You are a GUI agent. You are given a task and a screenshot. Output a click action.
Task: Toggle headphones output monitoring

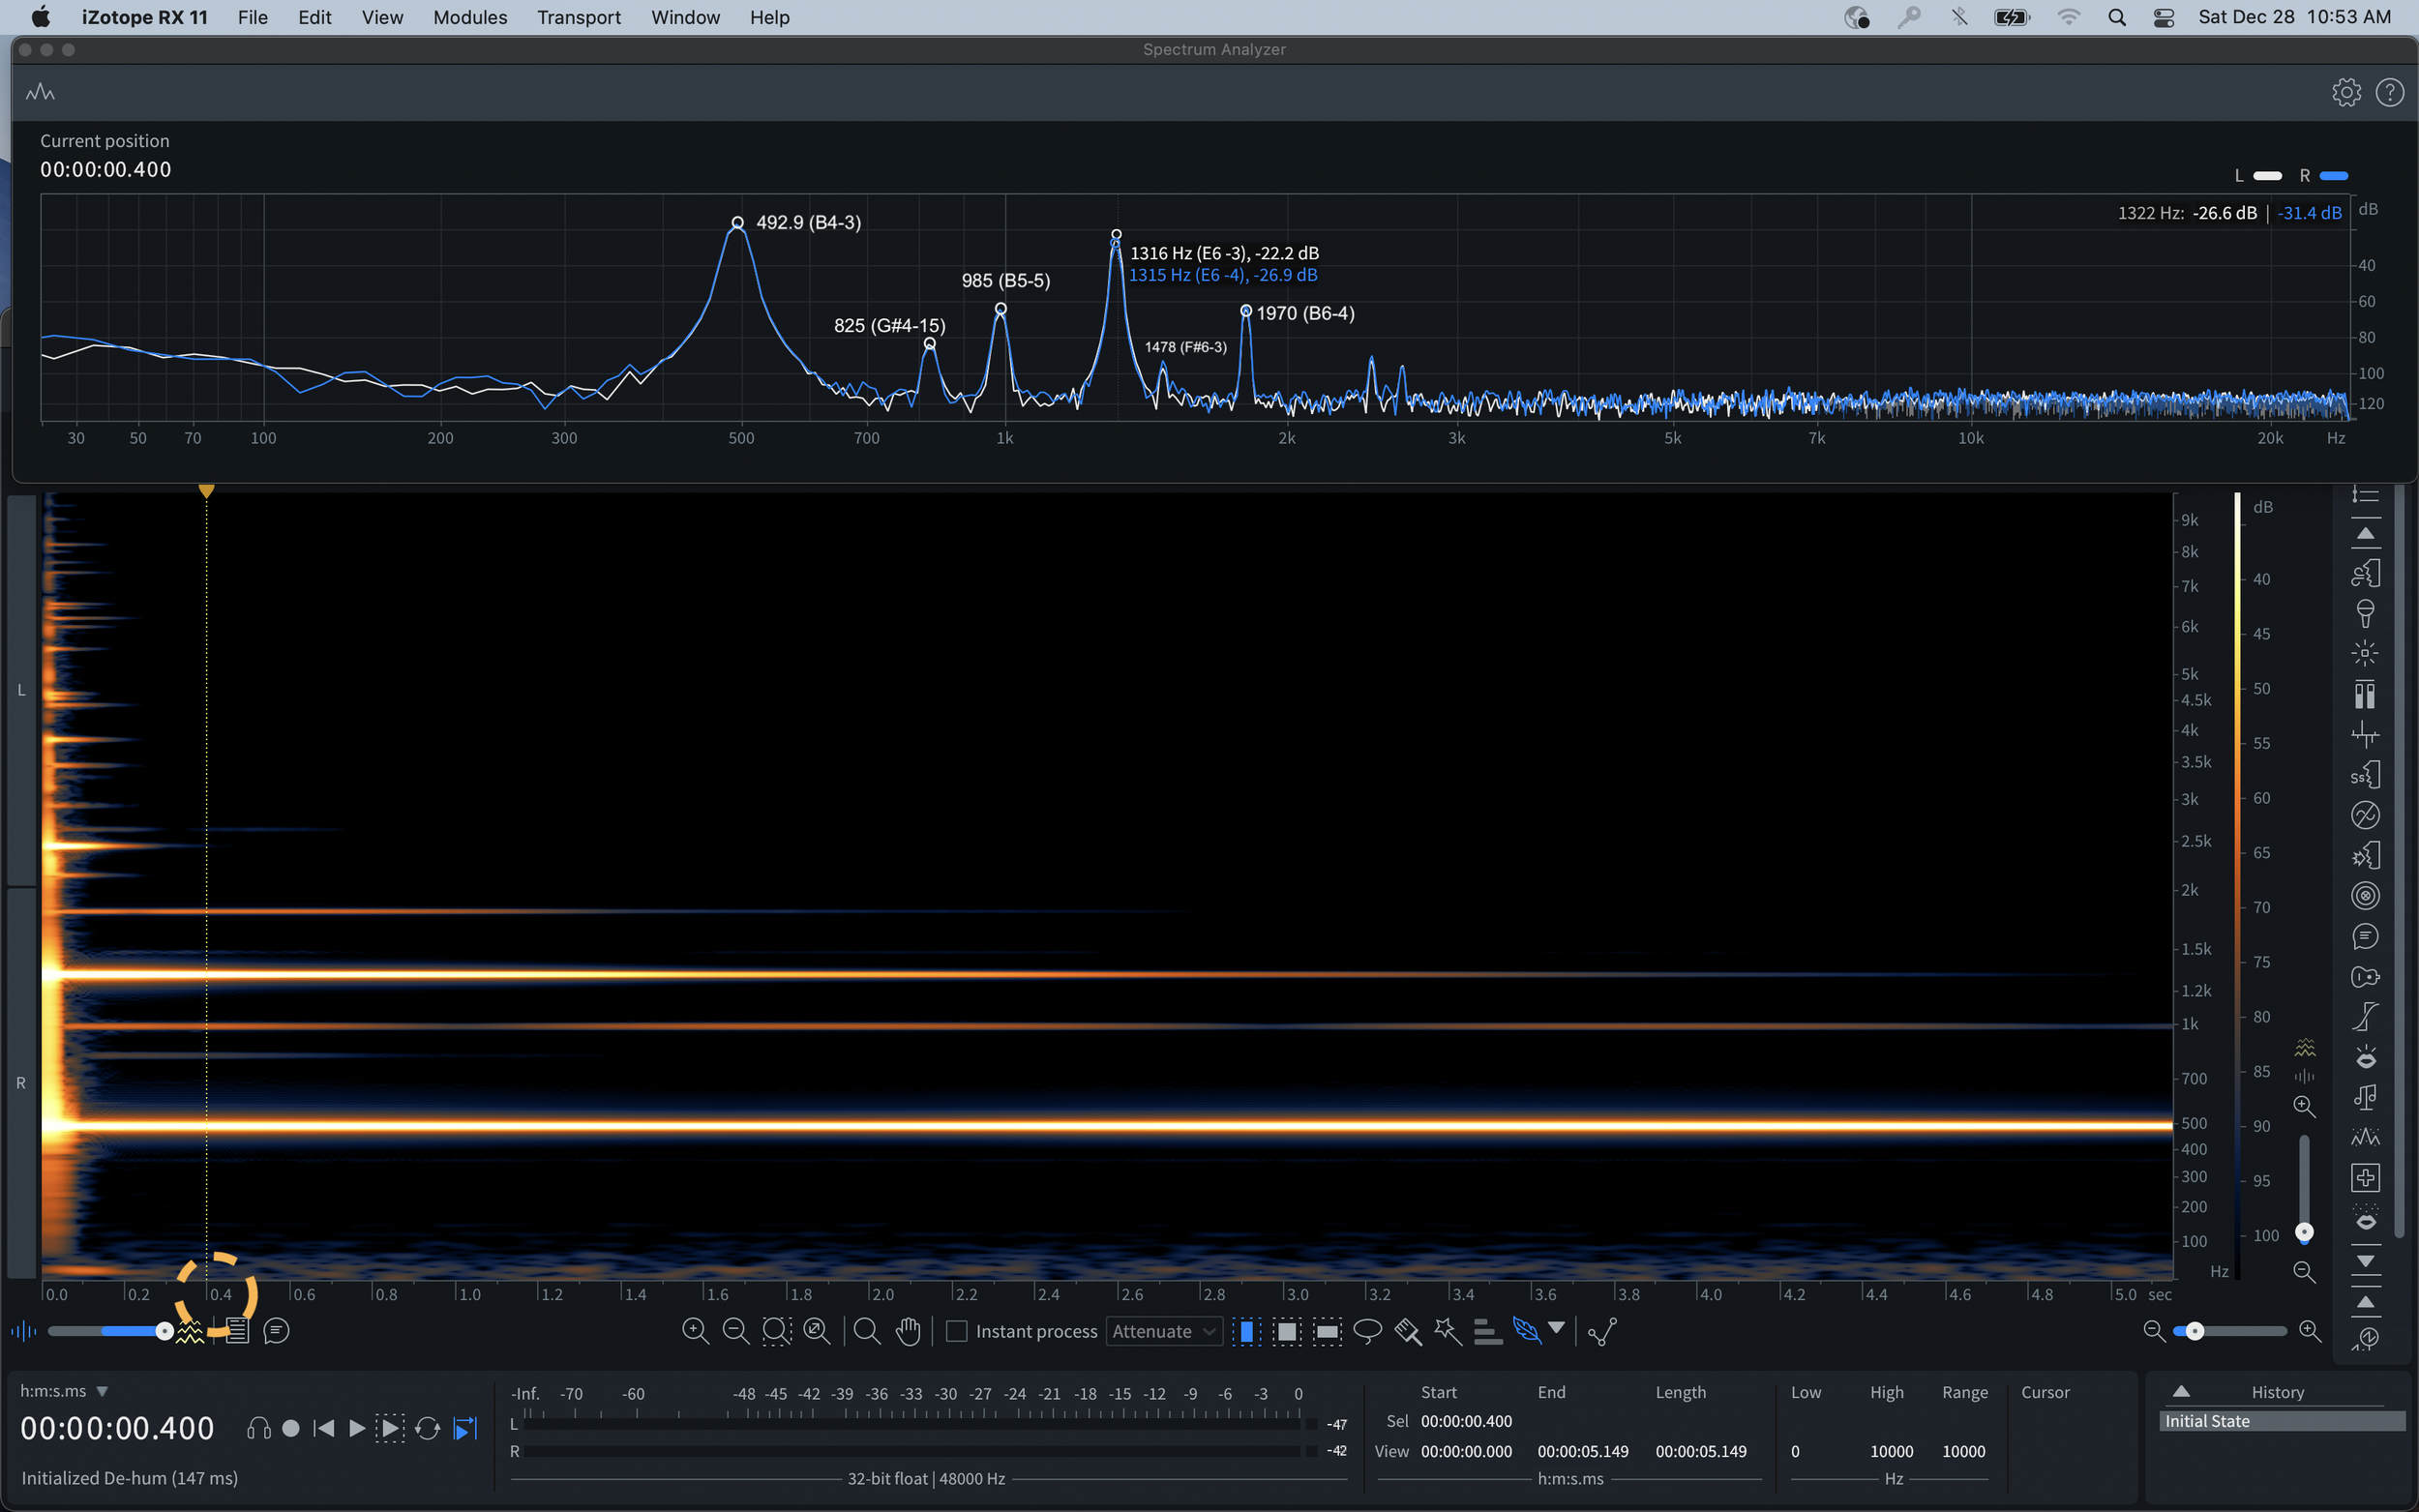point(258,1429)
